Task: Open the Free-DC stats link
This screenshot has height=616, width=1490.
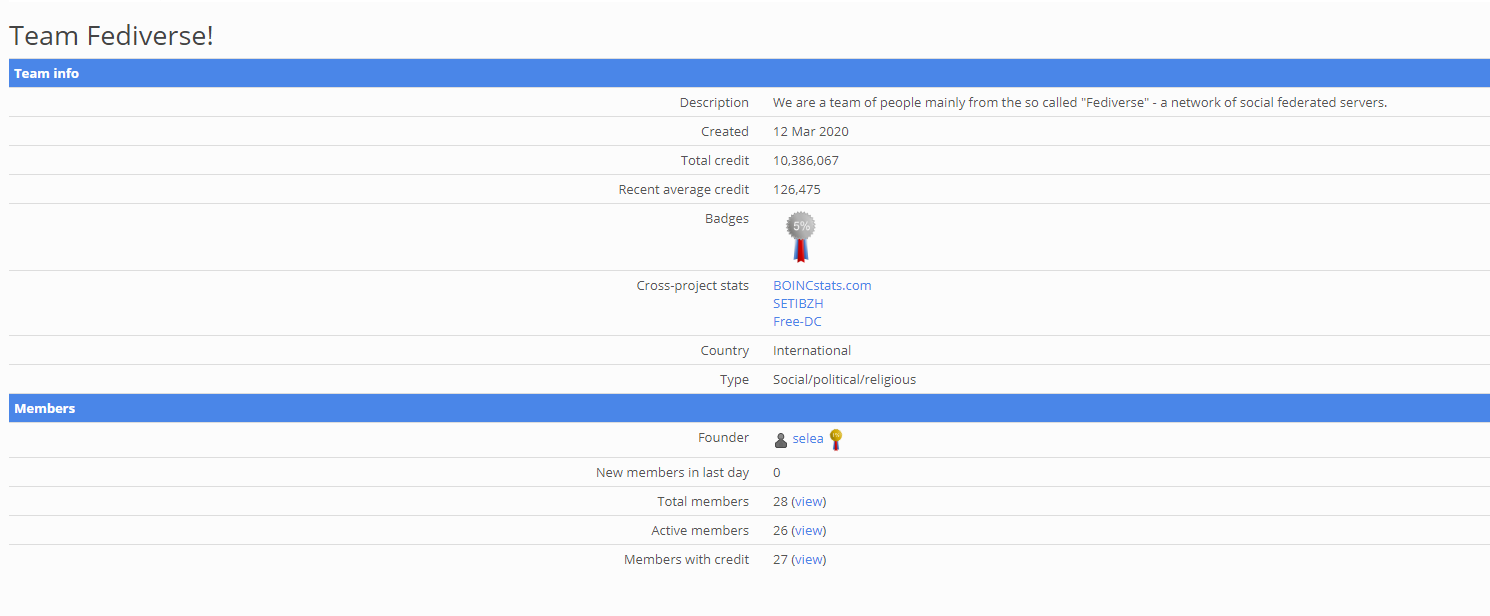Action: [x=797, y=321]
